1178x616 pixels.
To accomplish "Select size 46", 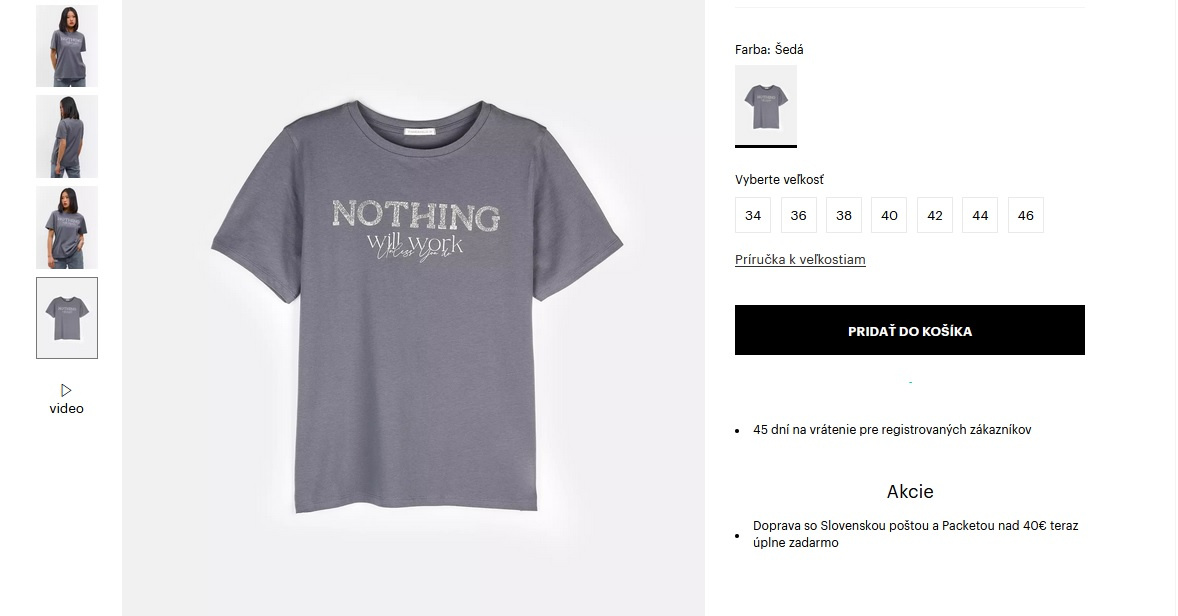I will [x=1026, y=215].
